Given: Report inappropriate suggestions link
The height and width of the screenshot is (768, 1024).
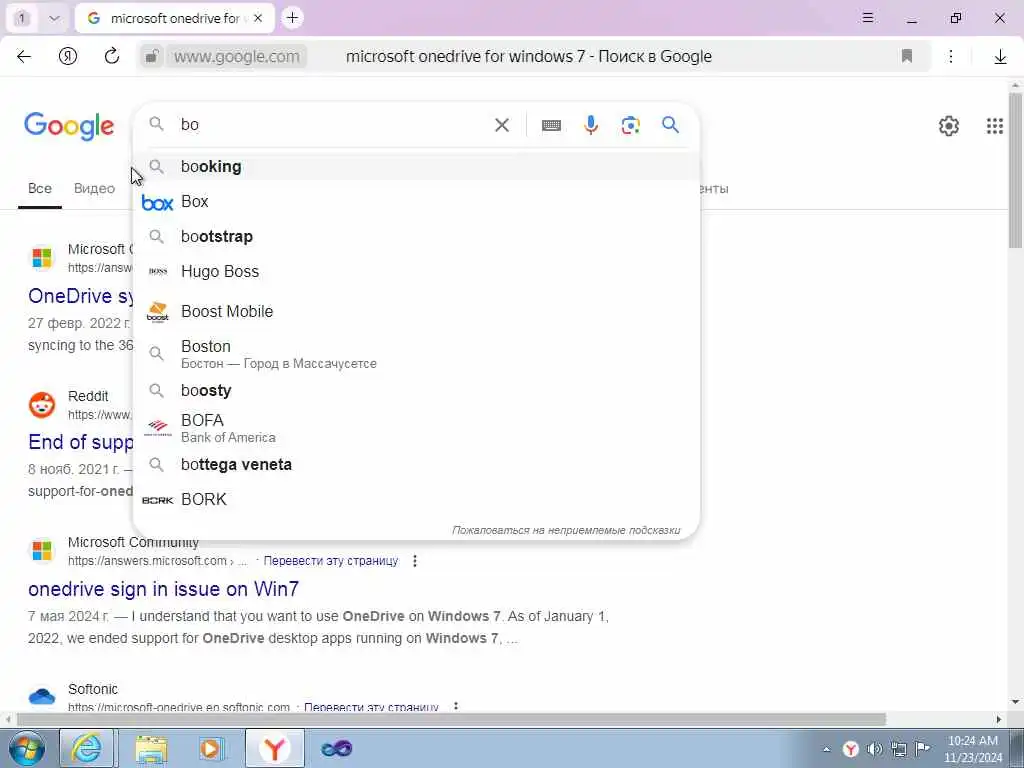Looking at the screenshot, I should (566, 530).
